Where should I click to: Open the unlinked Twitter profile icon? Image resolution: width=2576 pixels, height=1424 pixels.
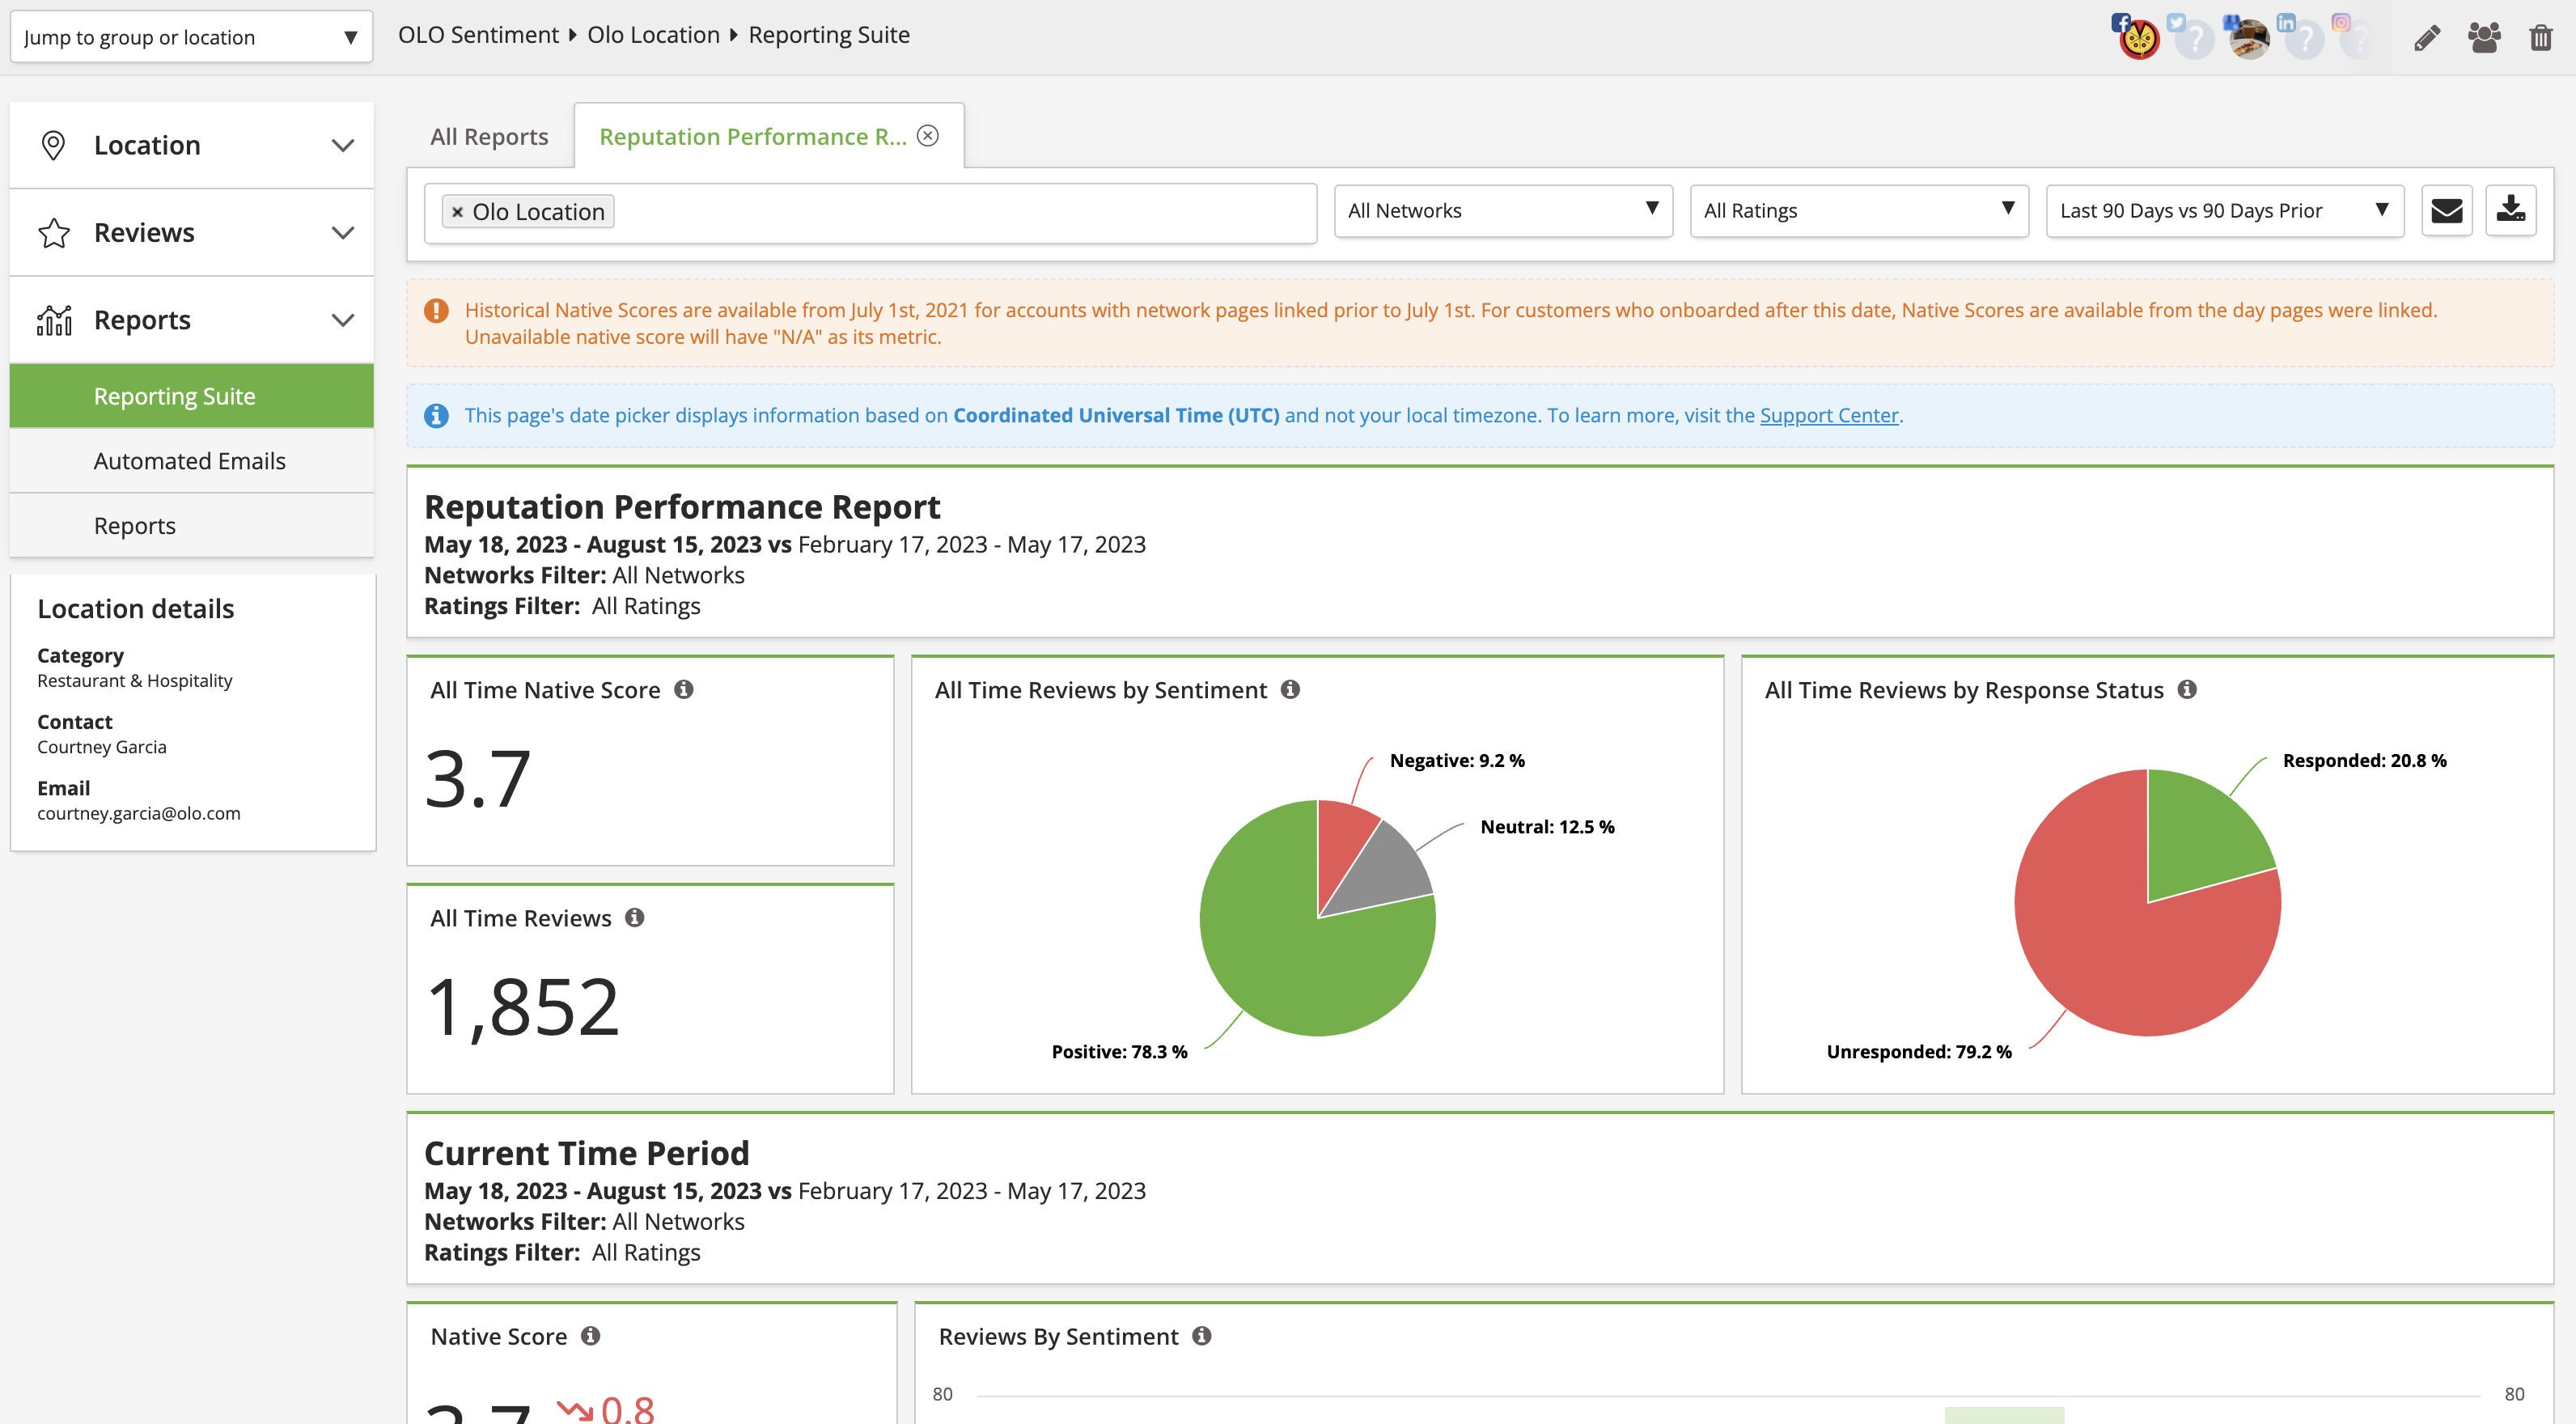coord(2193,38)
